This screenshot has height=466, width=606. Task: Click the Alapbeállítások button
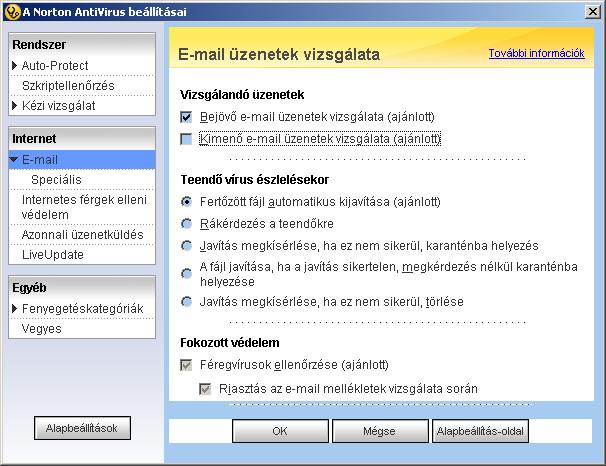tap(82, 428)
